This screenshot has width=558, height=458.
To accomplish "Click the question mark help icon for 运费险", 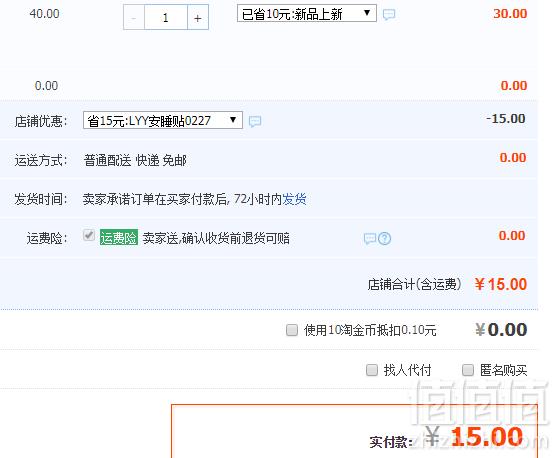I will pos(384,238).
